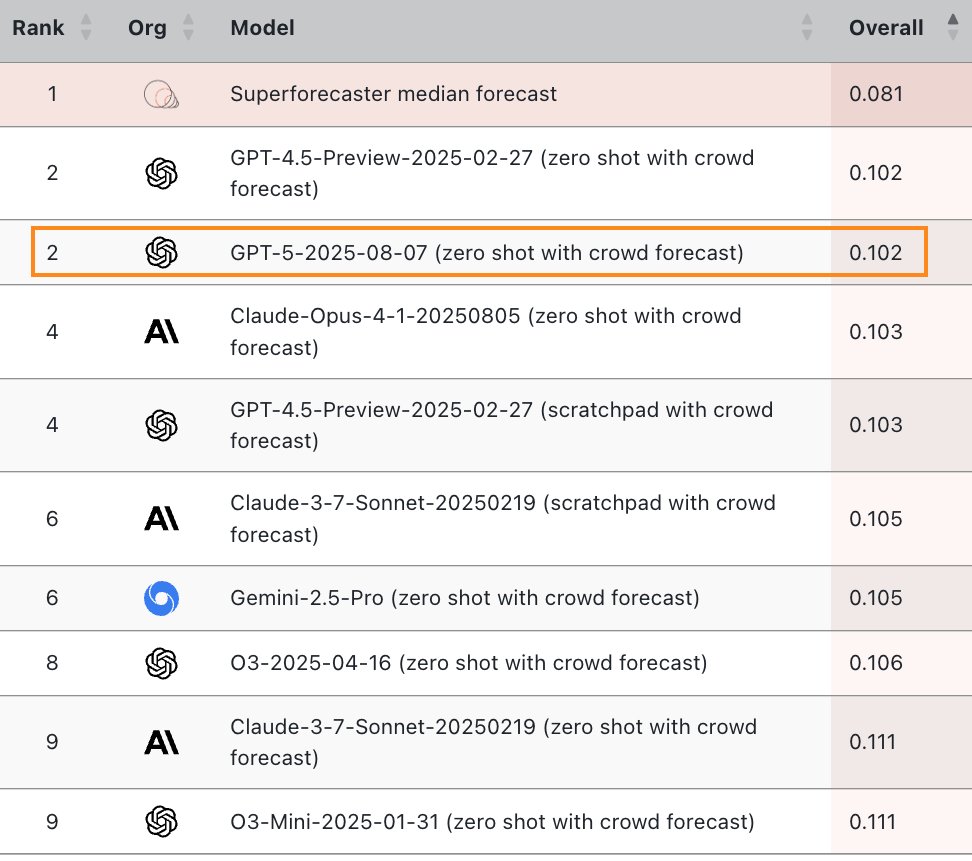Open the Superforecaster median forecast entry
Viewport: 972px width, 861px height.
[x=393, y=96]
